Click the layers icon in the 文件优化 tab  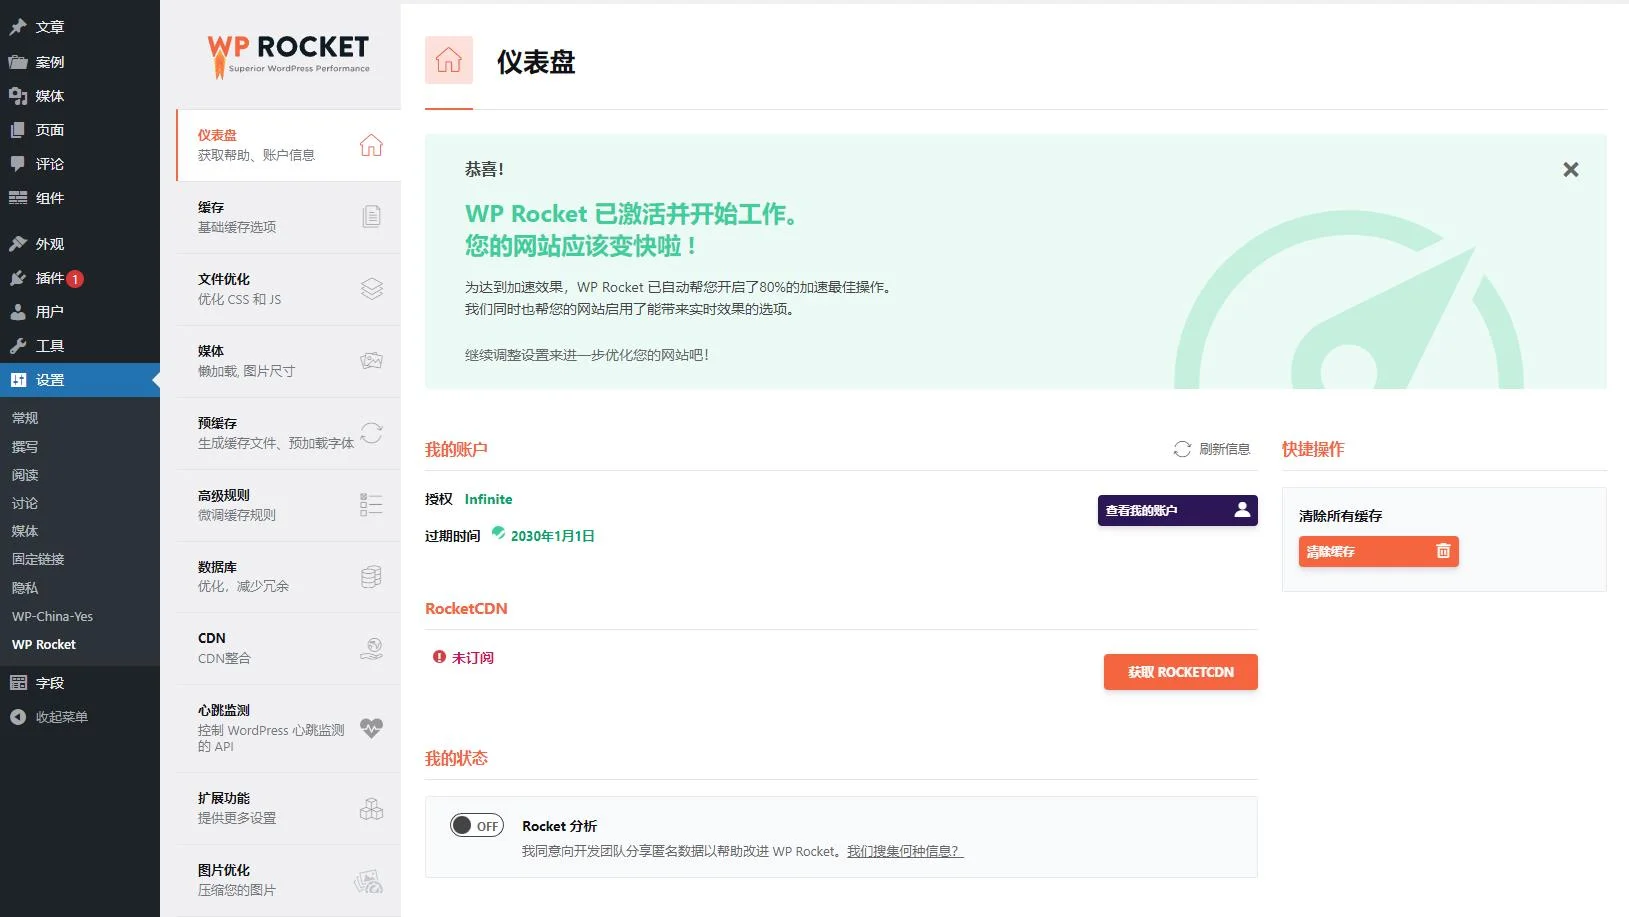[x=371, y=289]
